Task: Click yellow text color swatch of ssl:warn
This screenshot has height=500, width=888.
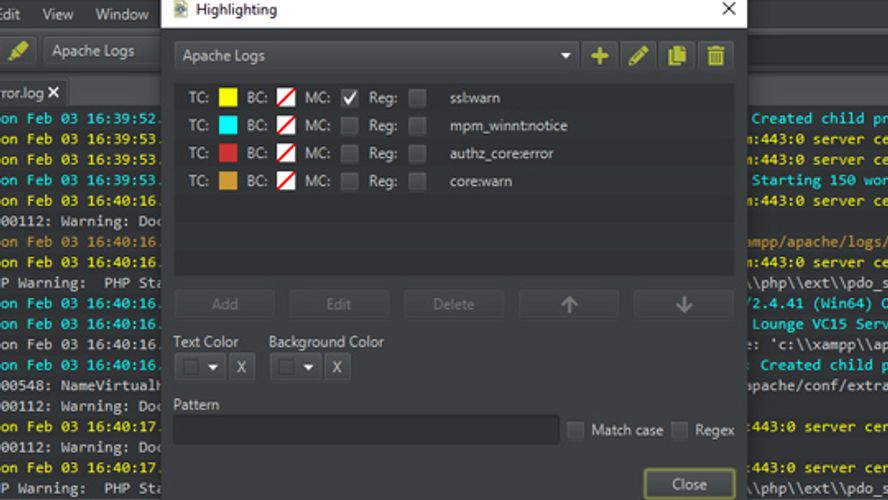Action: (228, 97)
